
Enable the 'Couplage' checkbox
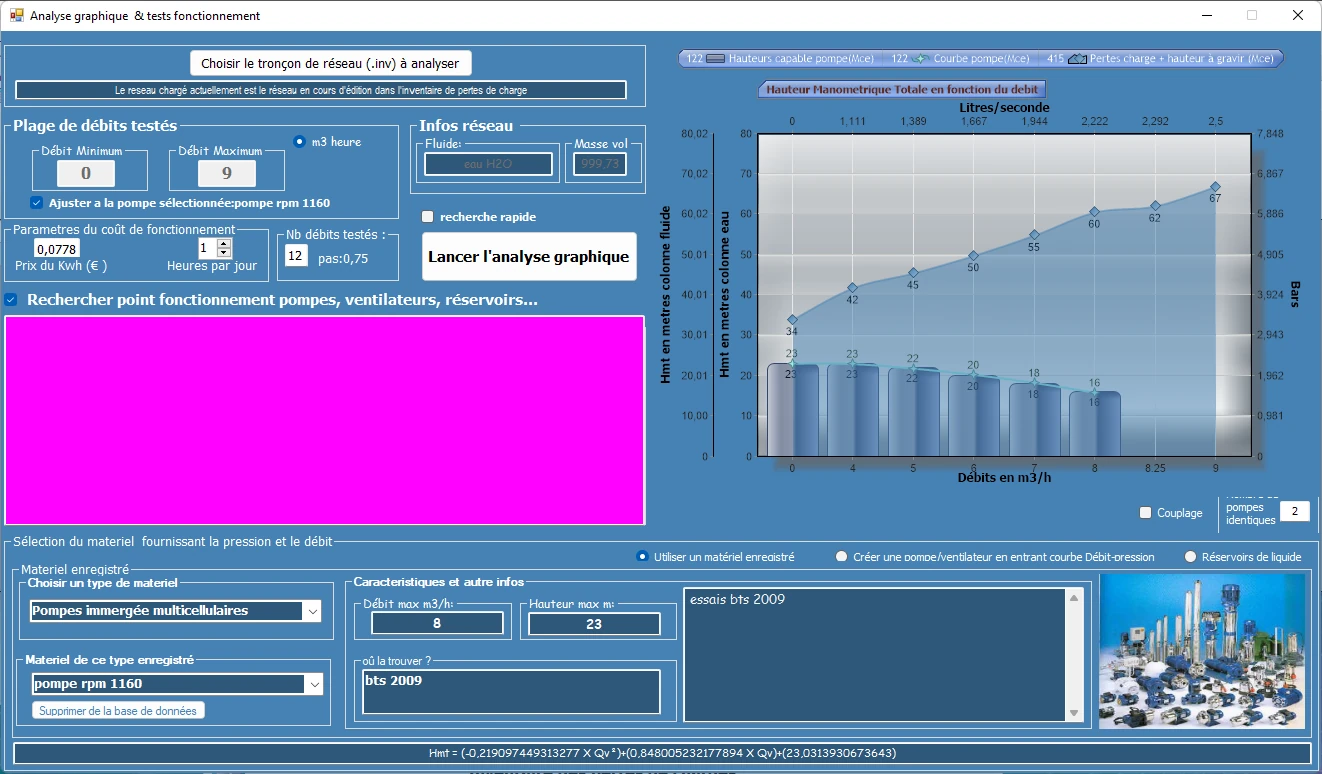[x=1146, y=513]
